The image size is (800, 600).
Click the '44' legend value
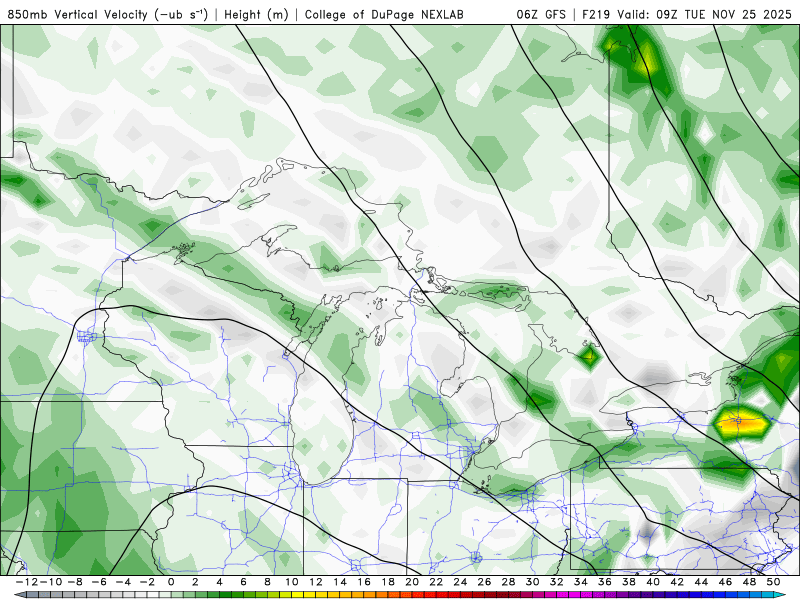pos(702,582)
